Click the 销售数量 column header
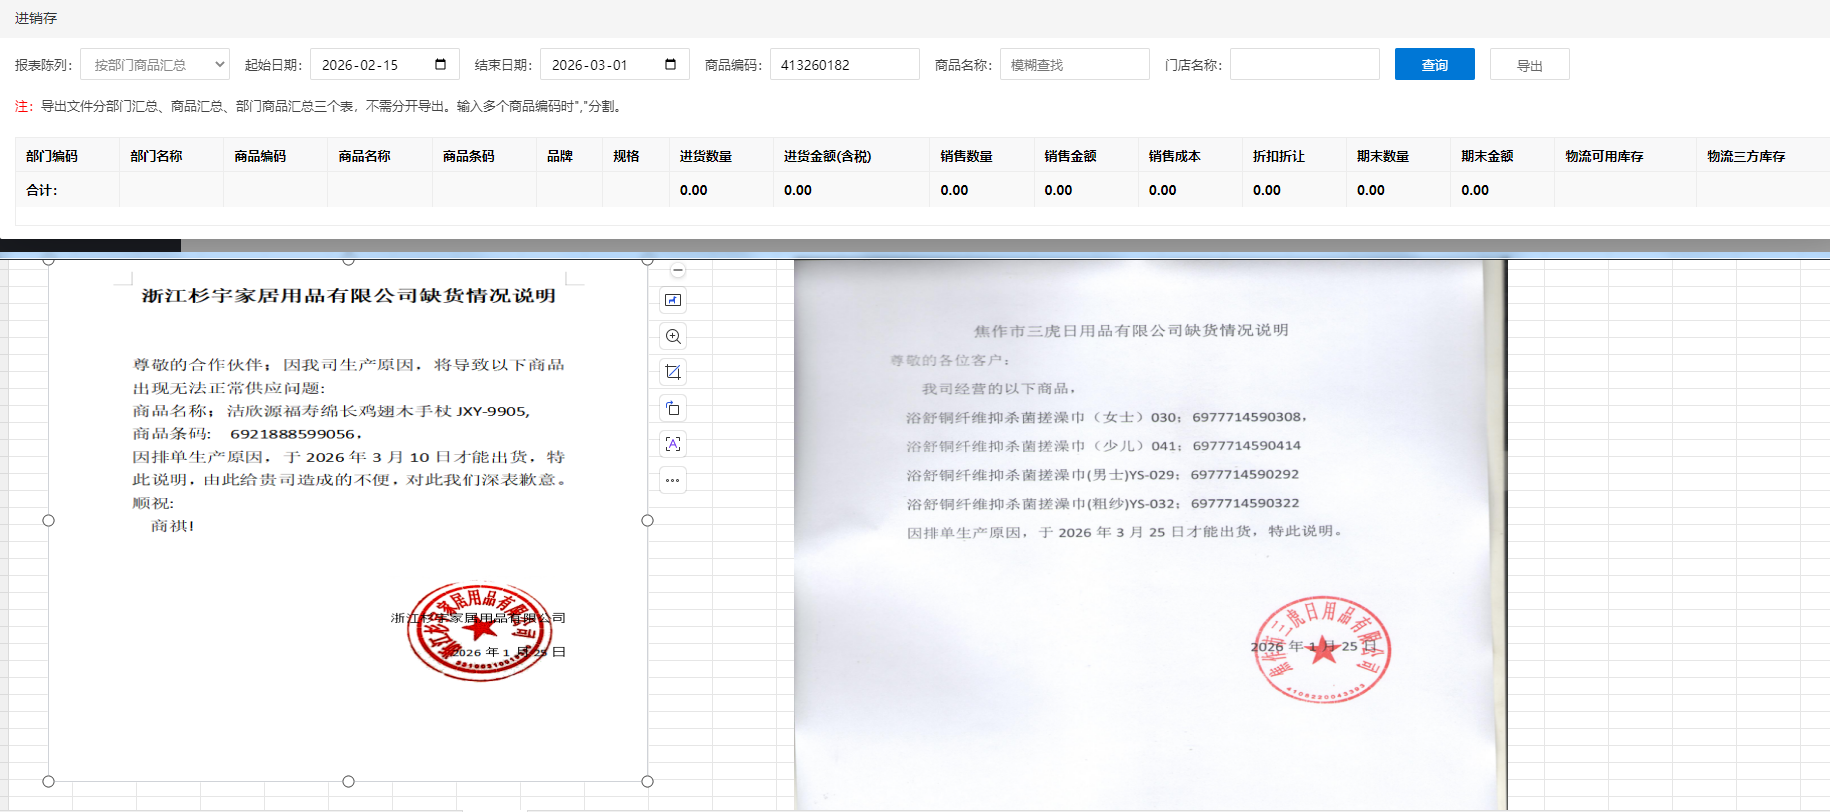Screen dimensions: 1830x812 click(x=966, y=156)
